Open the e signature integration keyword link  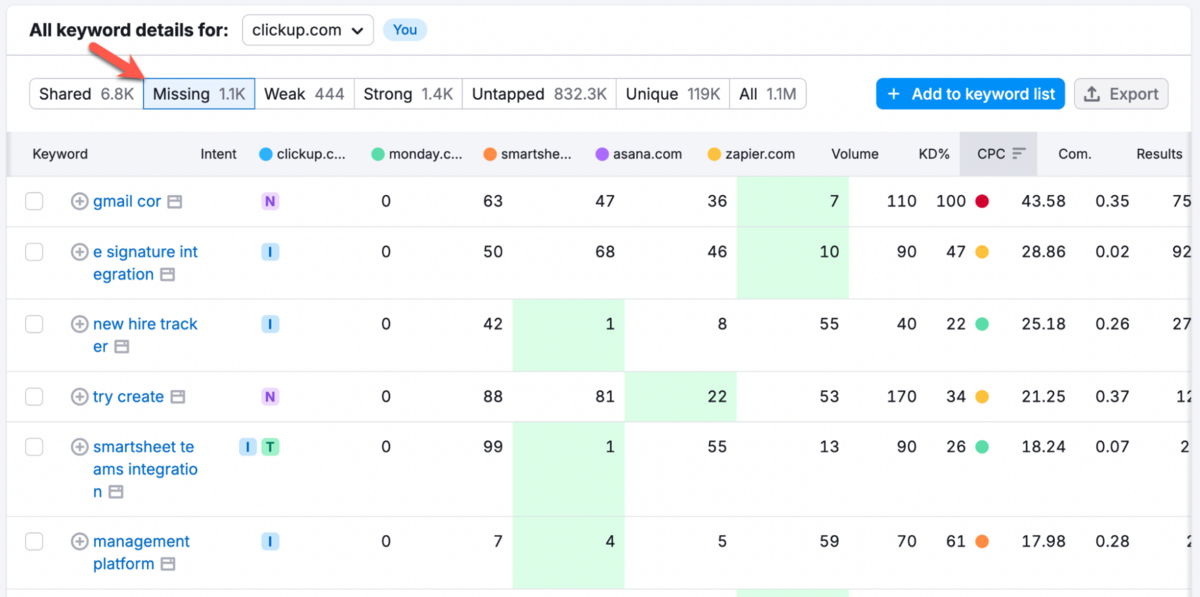click(145, 263)
